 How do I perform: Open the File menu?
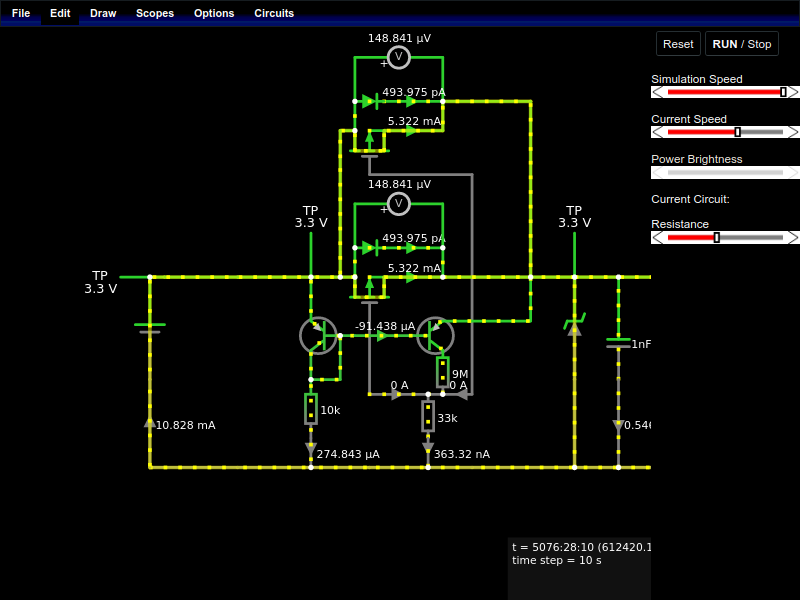[x=21, y=13]
